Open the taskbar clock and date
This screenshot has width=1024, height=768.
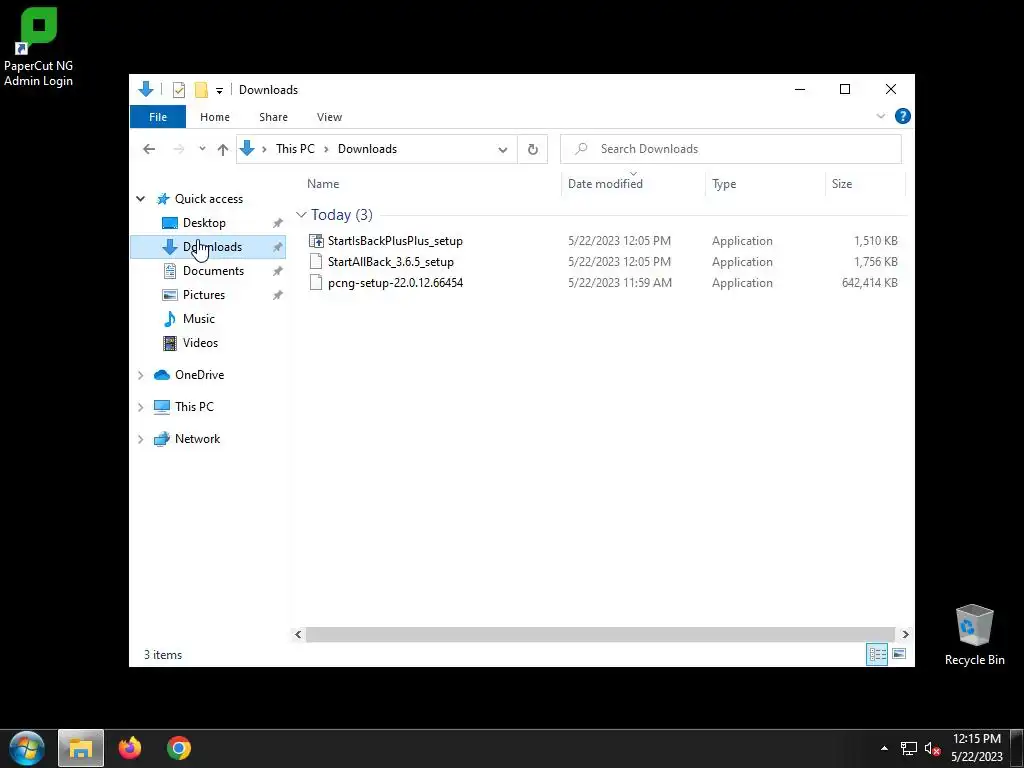(x=976, y=748)
